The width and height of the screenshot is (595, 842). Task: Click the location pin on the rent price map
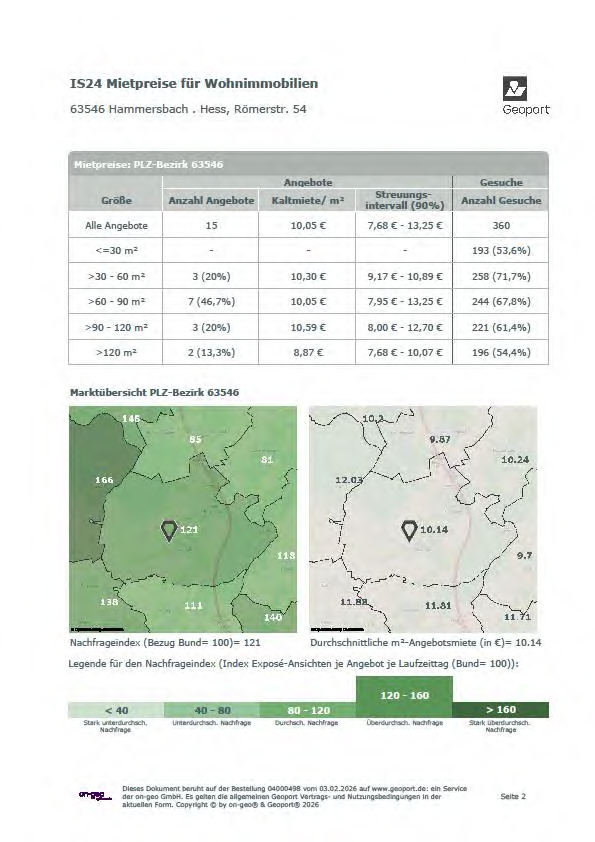[x=410, y=531]
